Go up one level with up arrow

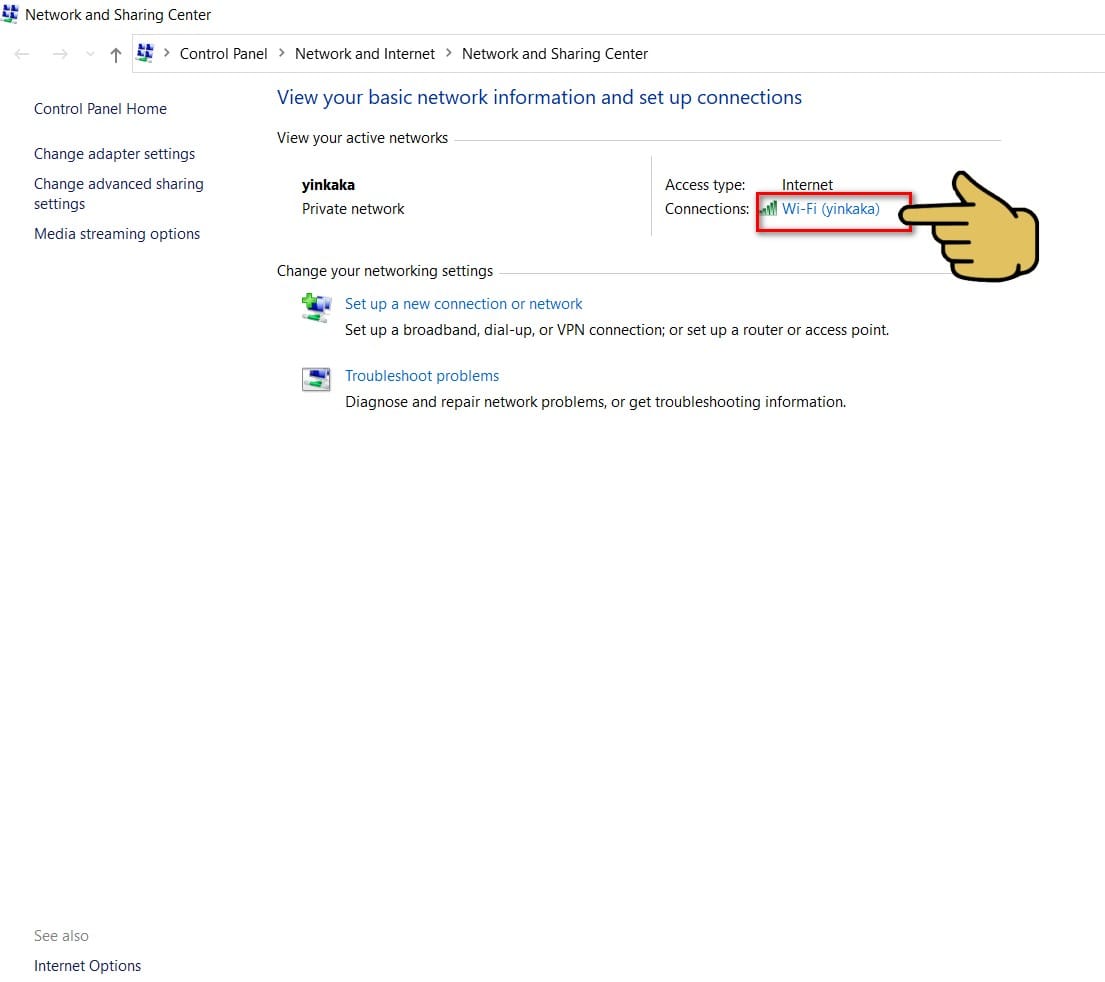coord(116,54)
